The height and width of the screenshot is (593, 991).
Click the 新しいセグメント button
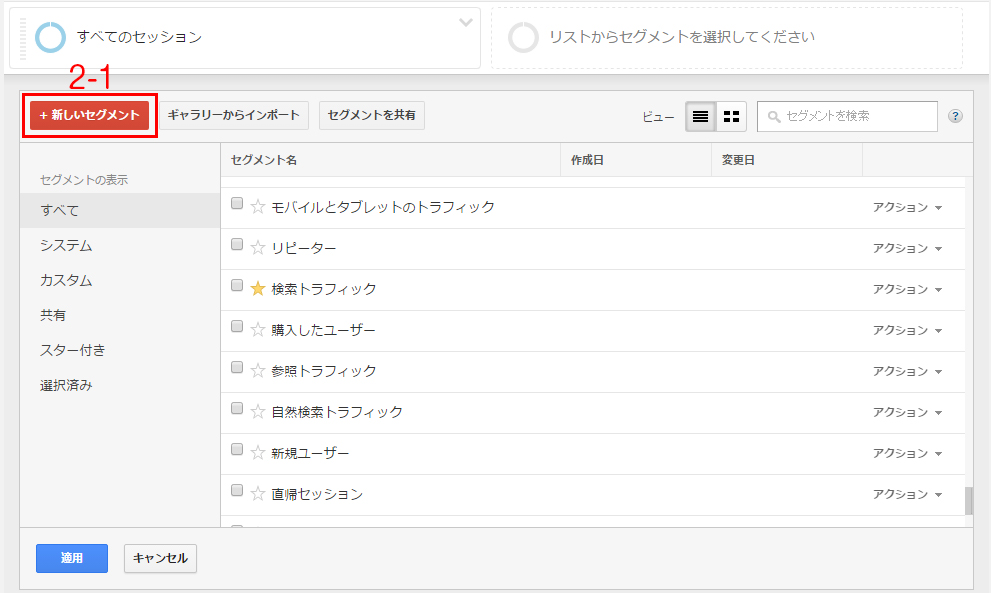[x=90, y=115]
